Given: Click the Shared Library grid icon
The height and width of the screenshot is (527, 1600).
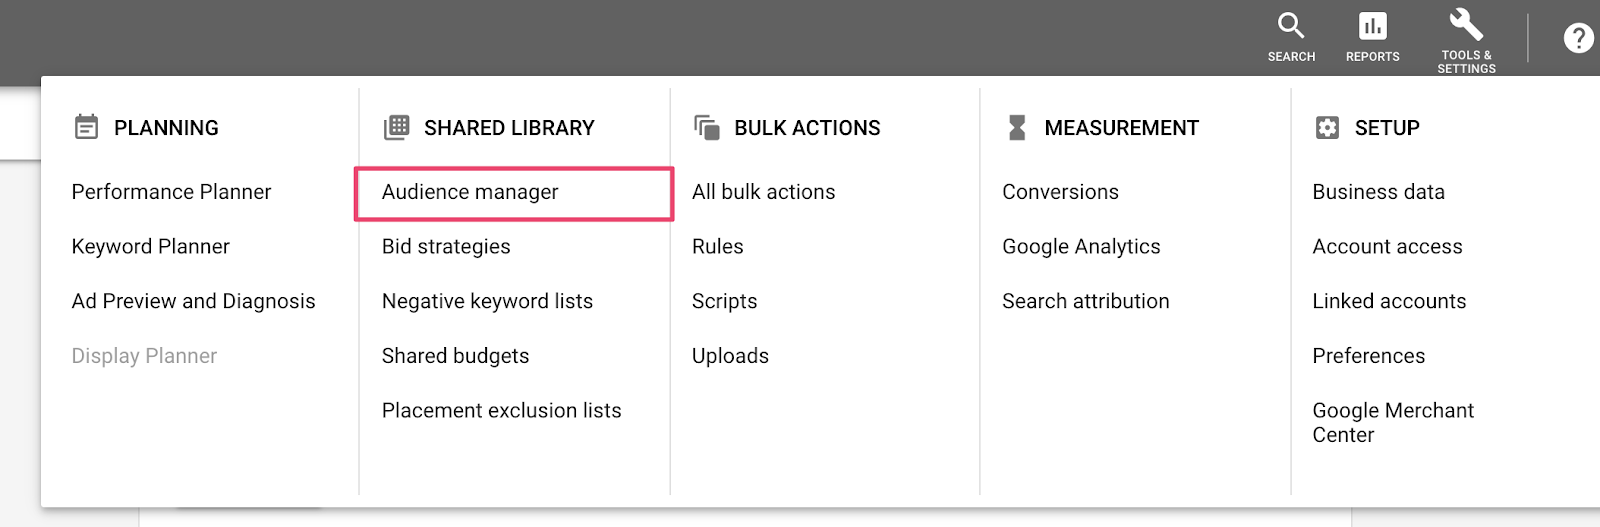Looking at the screenshot, I should [x=397, y=127].
